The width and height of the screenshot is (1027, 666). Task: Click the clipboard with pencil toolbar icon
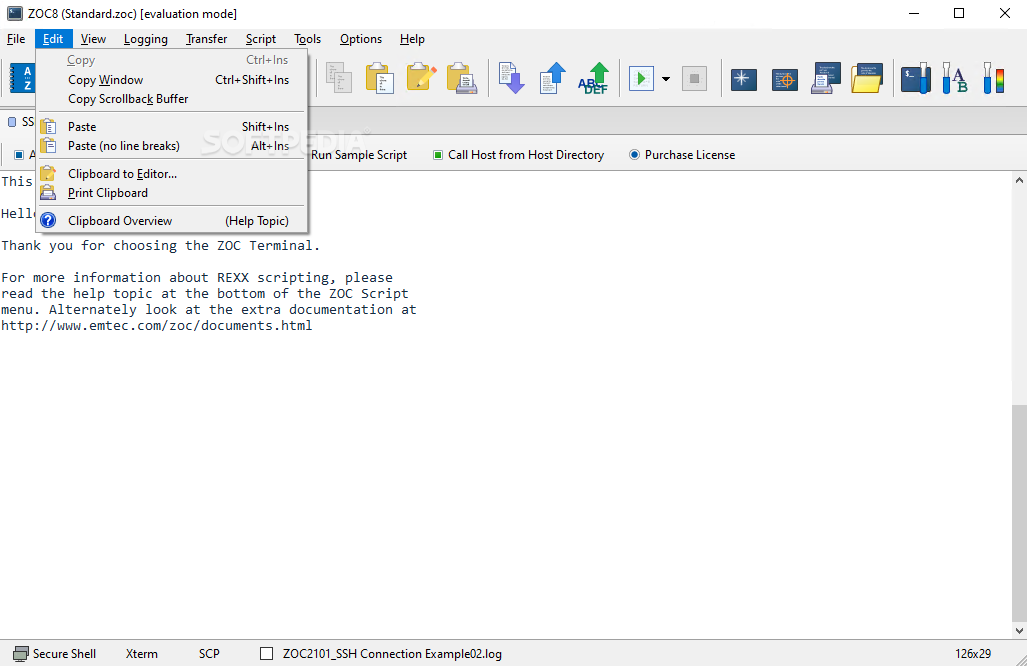pyautogui.click(x=421, y=79)
